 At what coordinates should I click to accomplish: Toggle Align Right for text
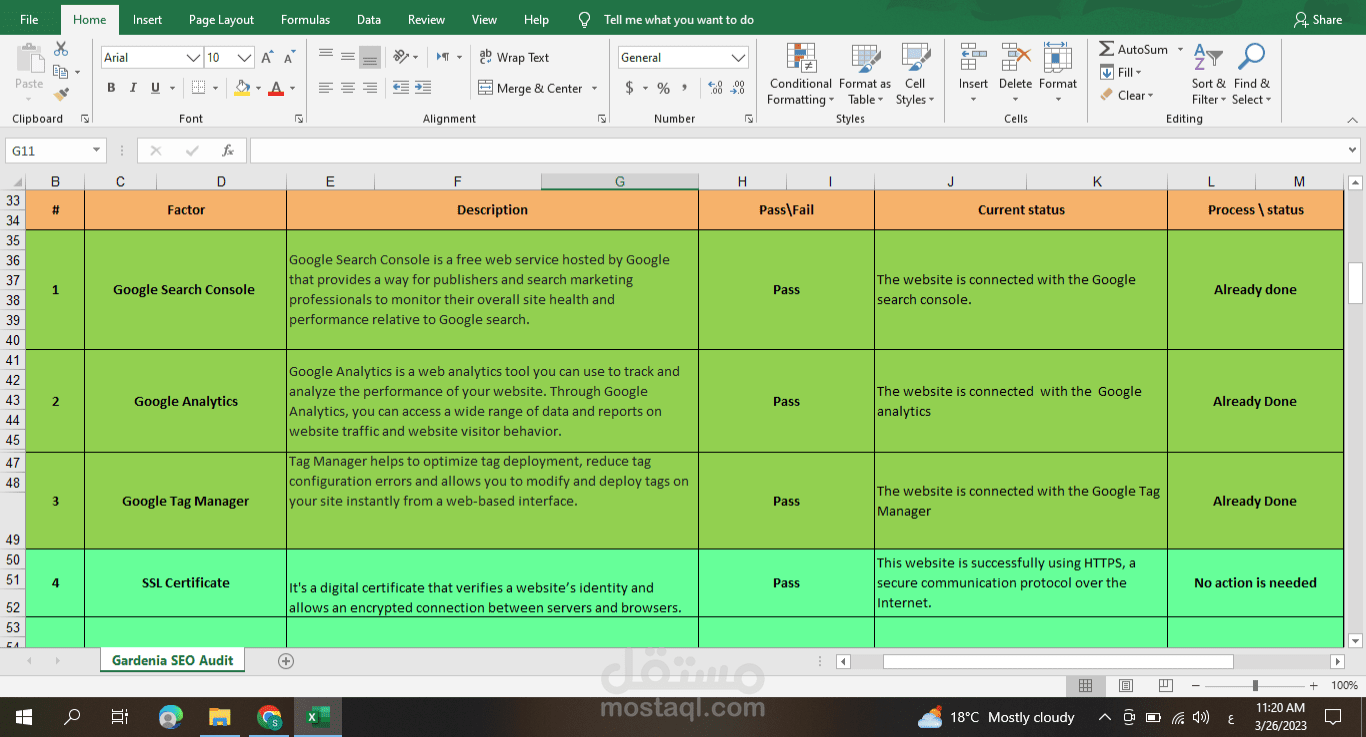(370, 88)
